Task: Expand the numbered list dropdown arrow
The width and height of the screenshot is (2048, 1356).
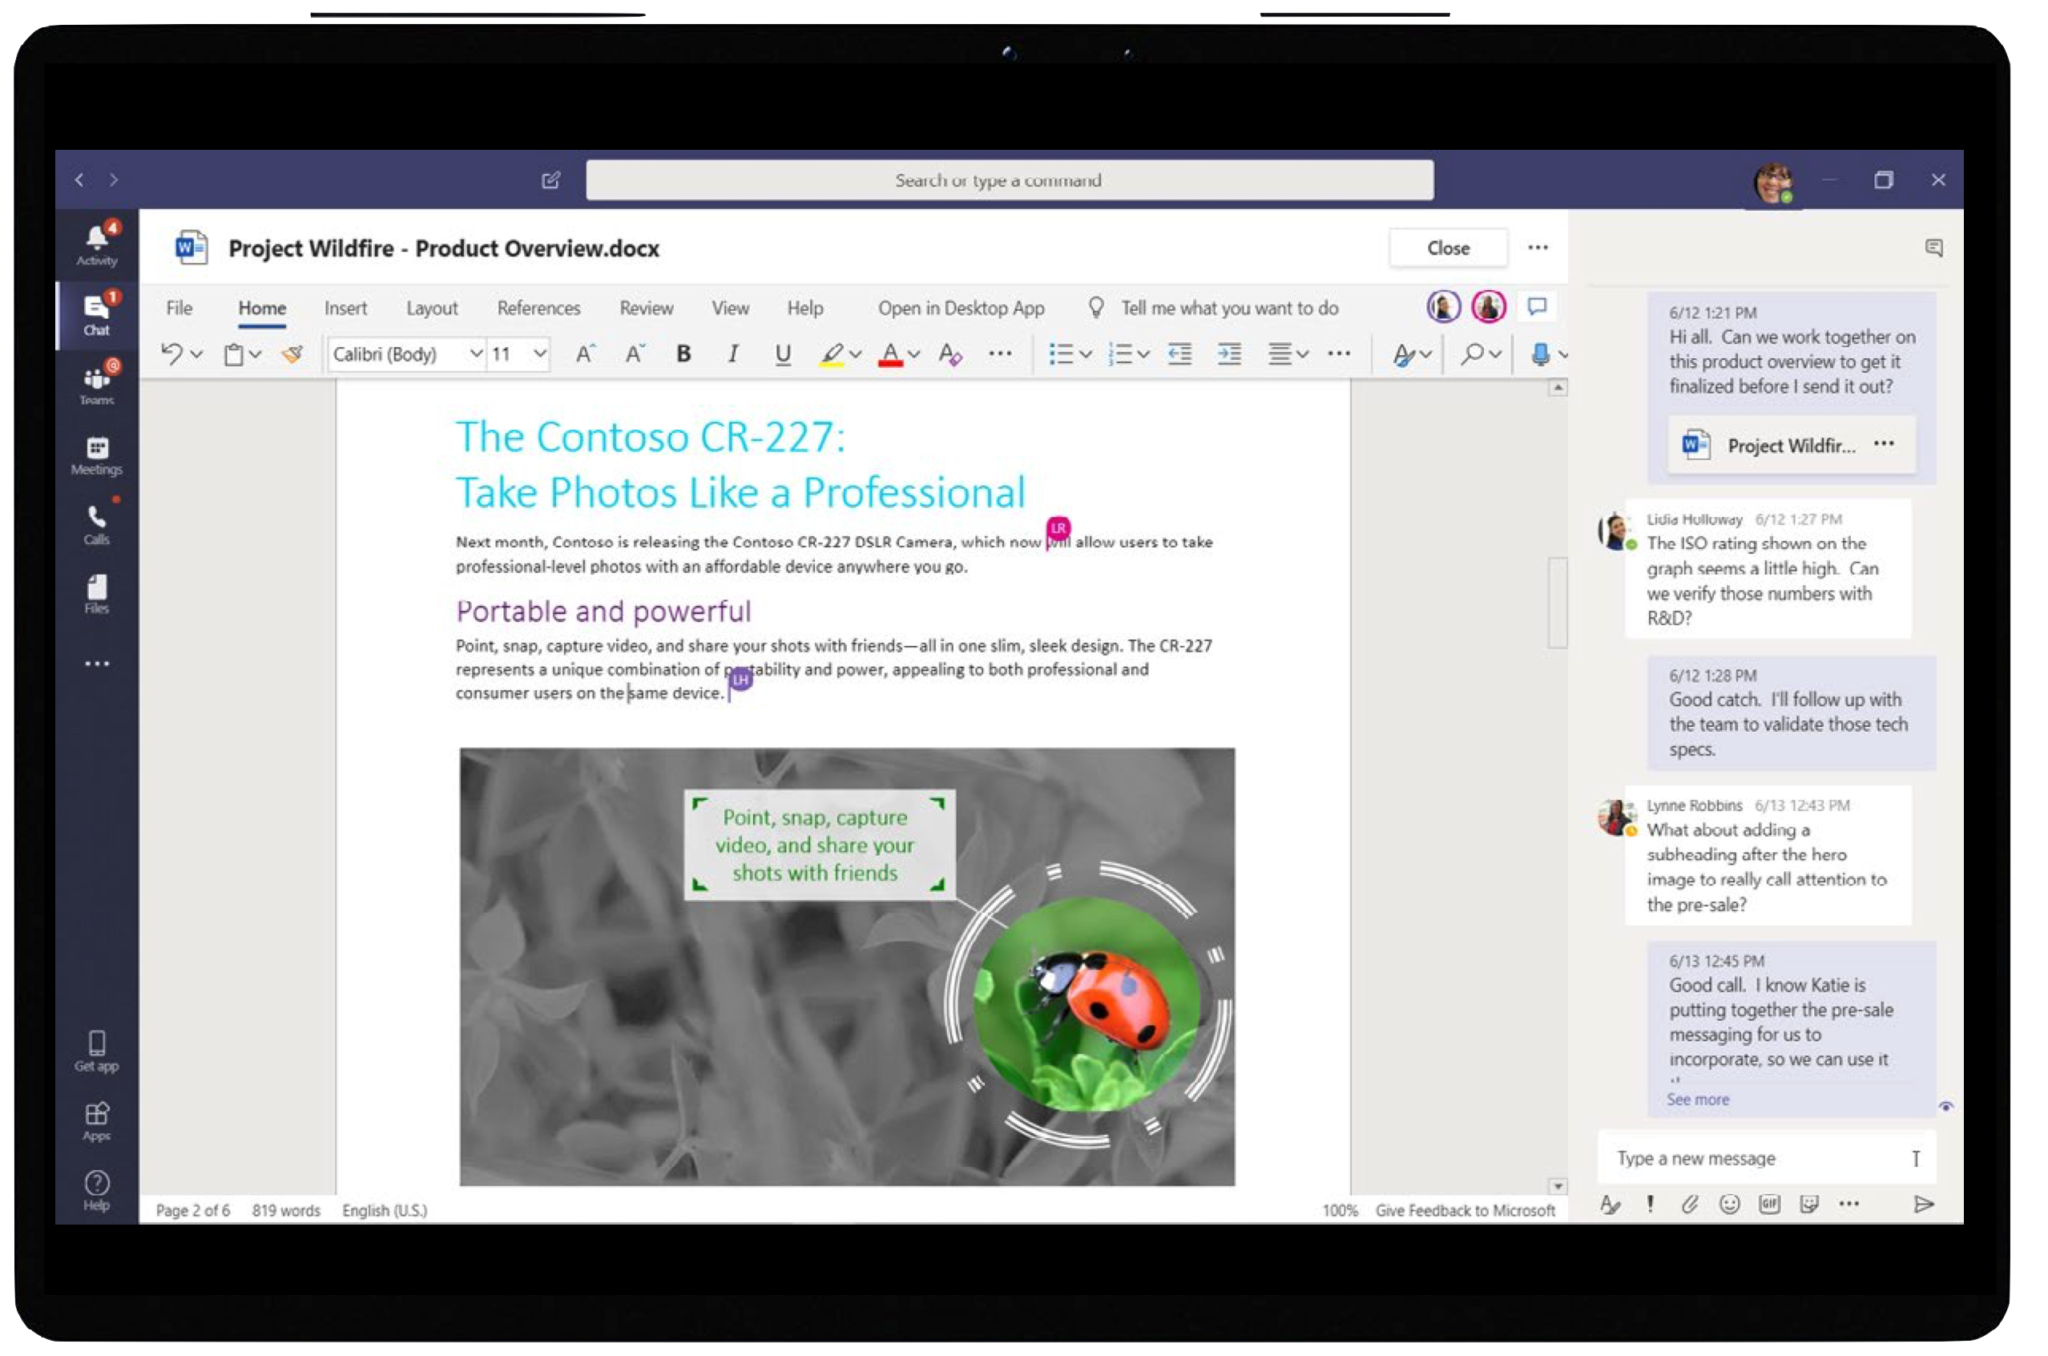Action: (1144, 354)
